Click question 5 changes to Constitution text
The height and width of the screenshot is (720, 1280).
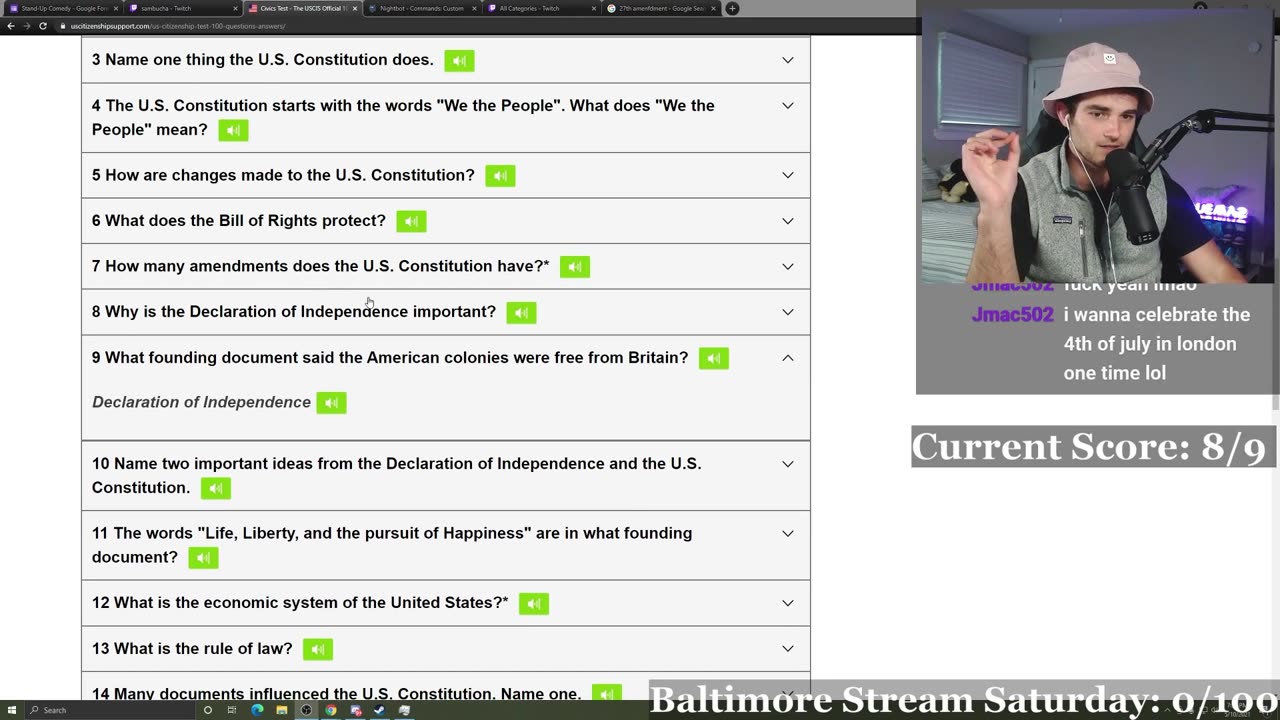click(283, 175)
